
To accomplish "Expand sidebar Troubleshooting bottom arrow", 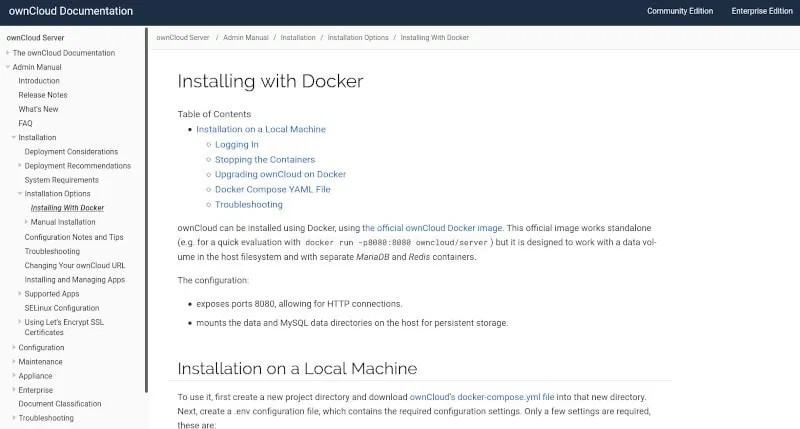I will tap(14, 417).
